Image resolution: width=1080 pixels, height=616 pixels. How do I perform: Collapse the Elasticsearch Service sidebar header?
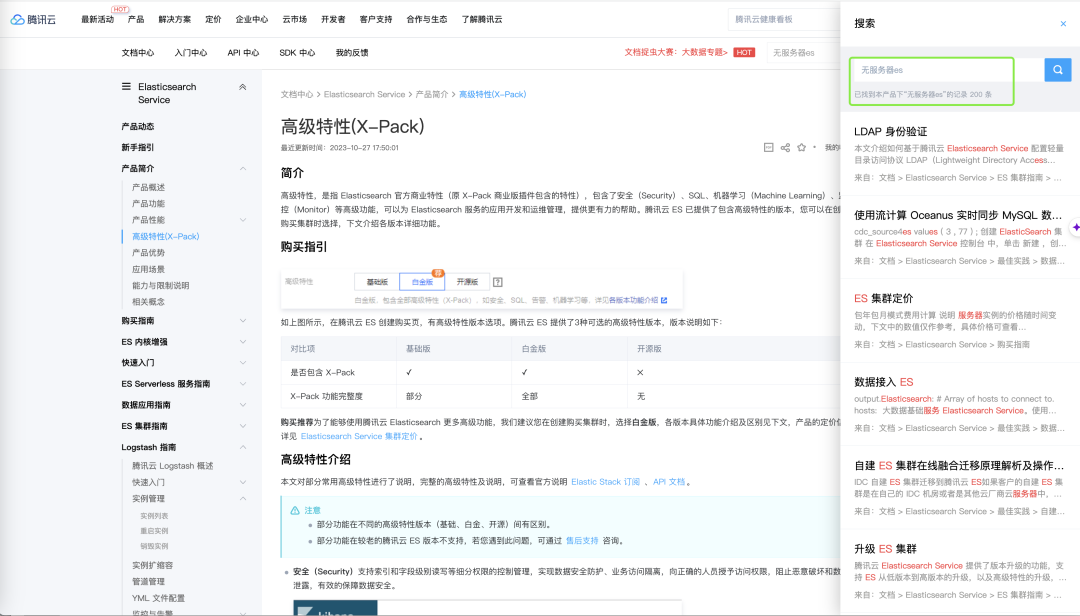pos(242,87)
